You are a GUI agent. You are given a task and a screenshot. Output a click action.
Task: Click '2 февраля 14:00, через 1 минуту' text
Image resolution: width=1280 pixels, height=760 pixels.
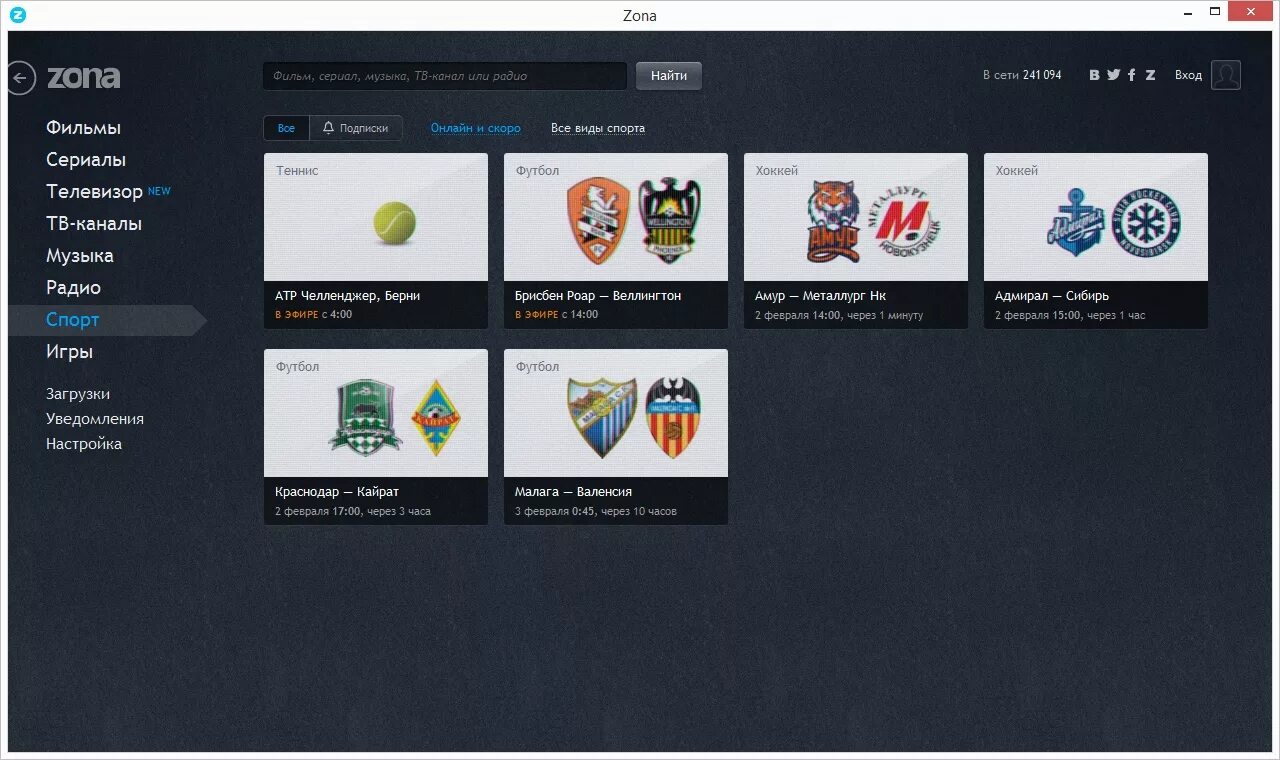click(x=839, y=315)
